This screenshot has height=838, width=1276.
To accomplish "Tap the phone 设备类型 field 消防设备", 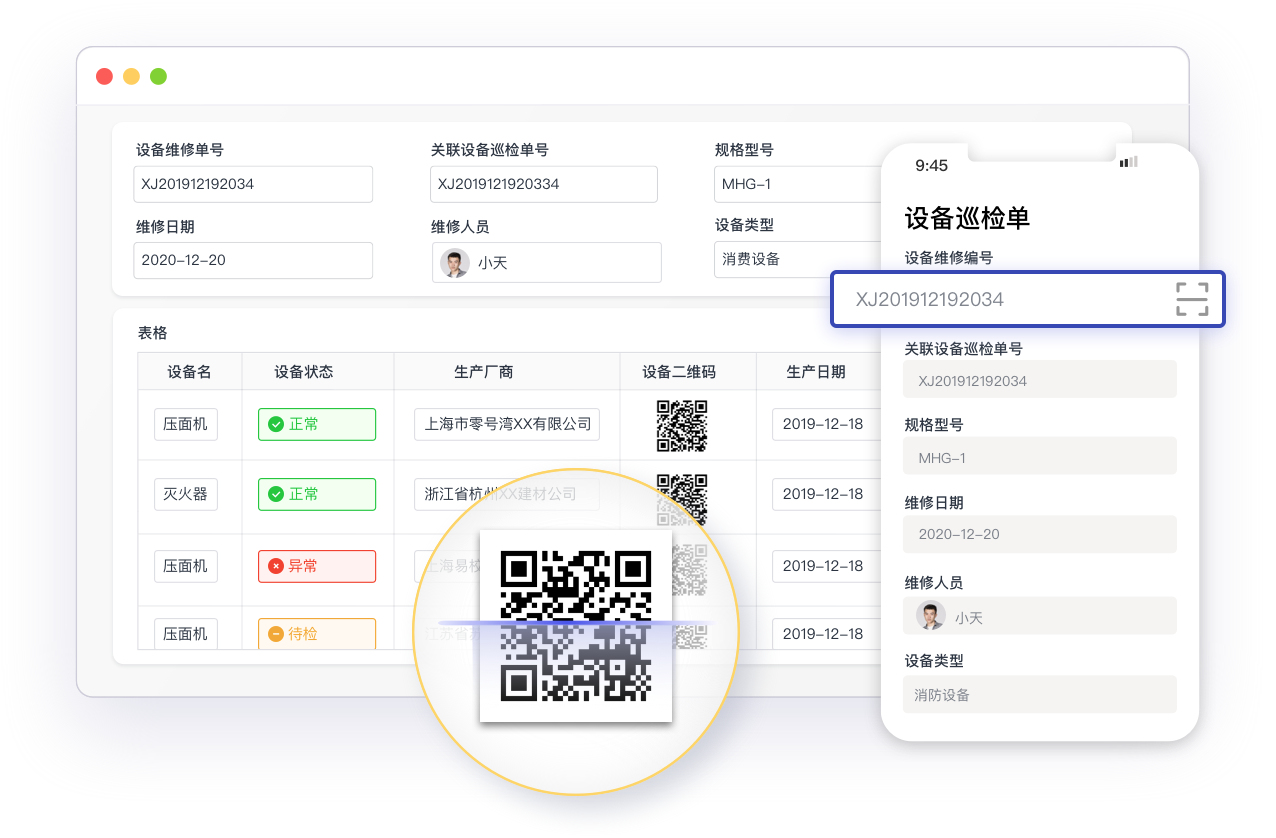I will coord(1040,694).
